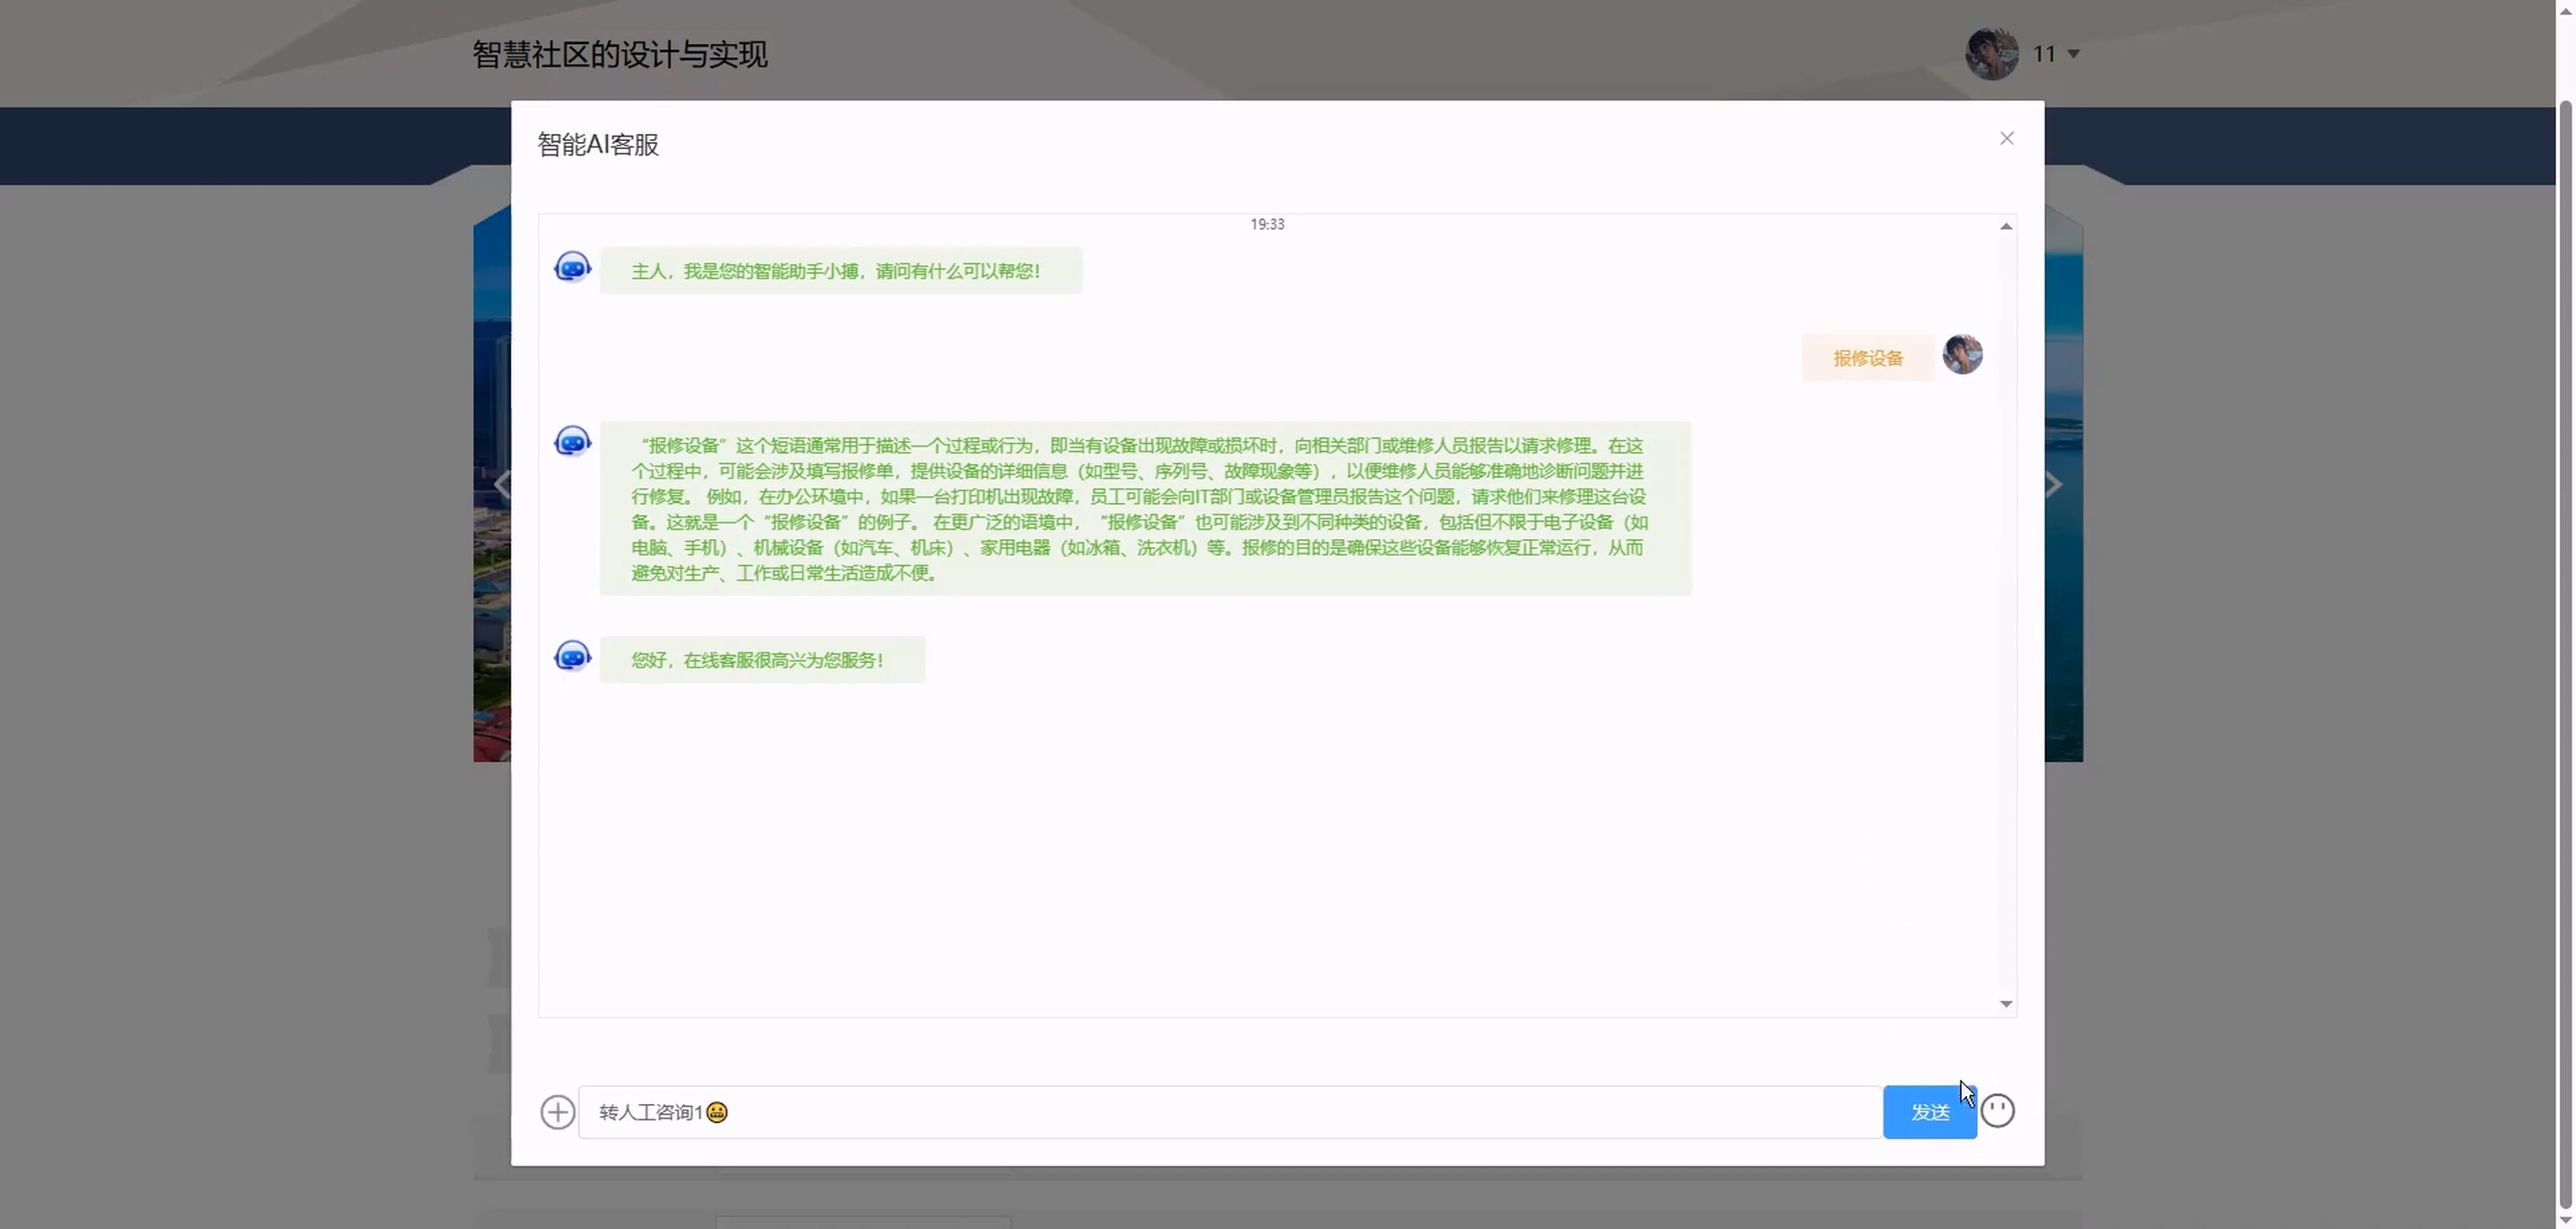Screen dimensions: 2576x1229
Task: Close the 智能AI客服 dialog
Action: click(2006, 139)
